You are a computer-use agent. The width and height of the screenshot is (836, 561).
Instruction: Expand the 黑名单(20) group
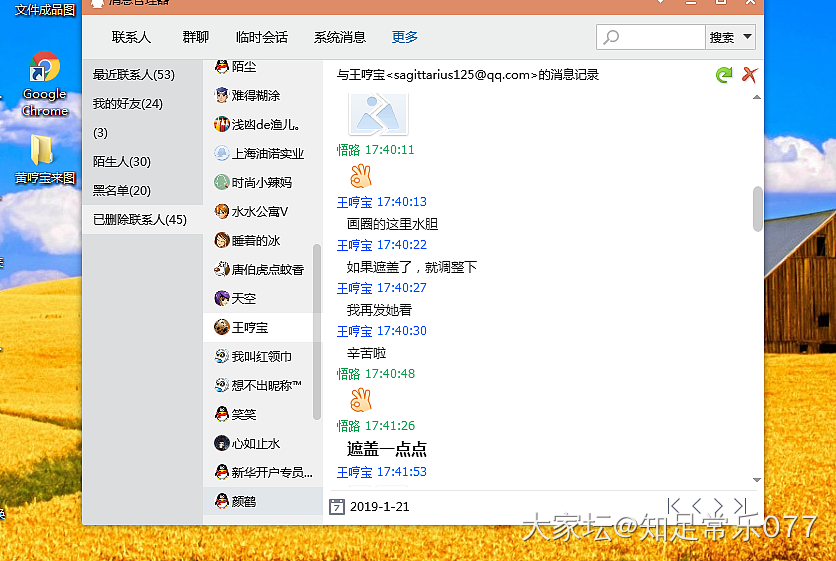click(122, 191)
